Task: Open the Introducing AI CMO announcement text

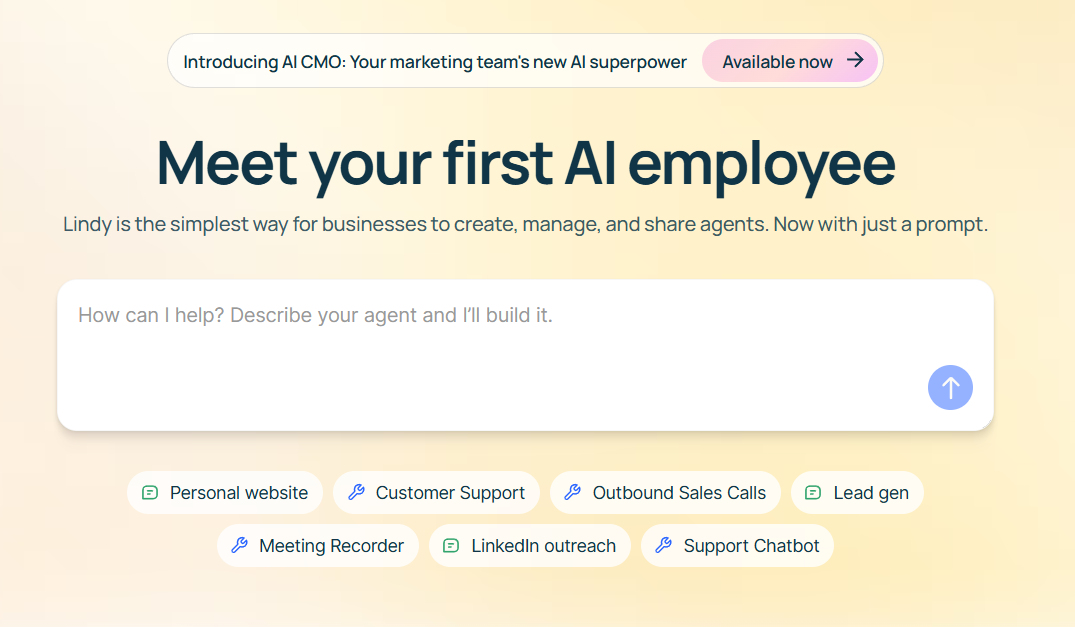Action: [435, 62]
